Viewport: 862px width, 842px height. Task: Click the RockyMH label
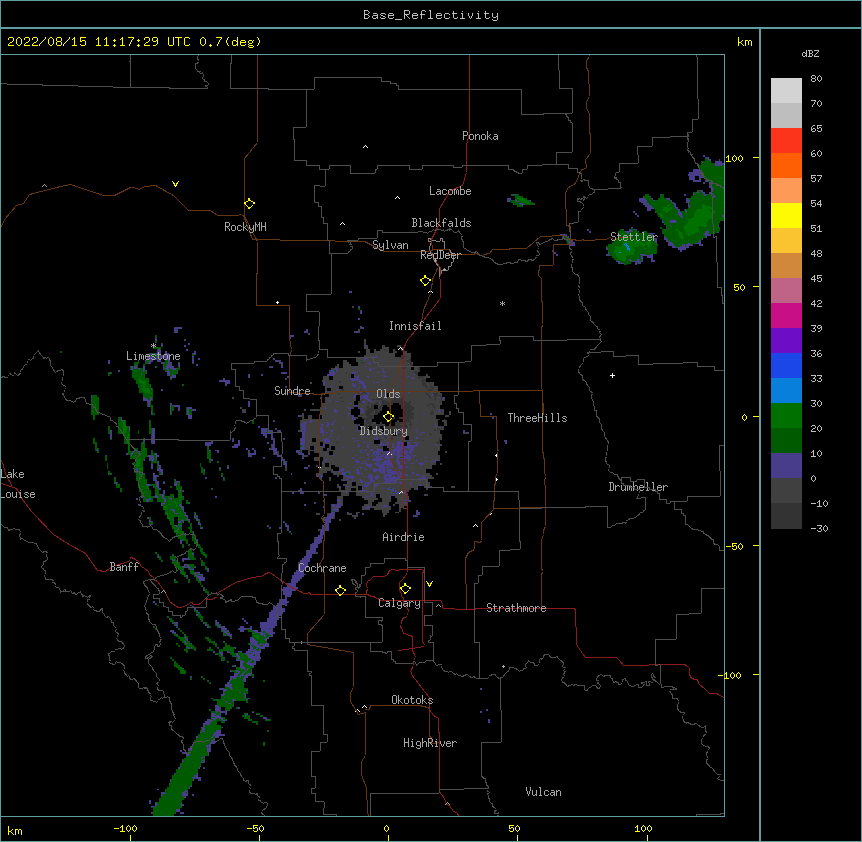coord(245,227)
